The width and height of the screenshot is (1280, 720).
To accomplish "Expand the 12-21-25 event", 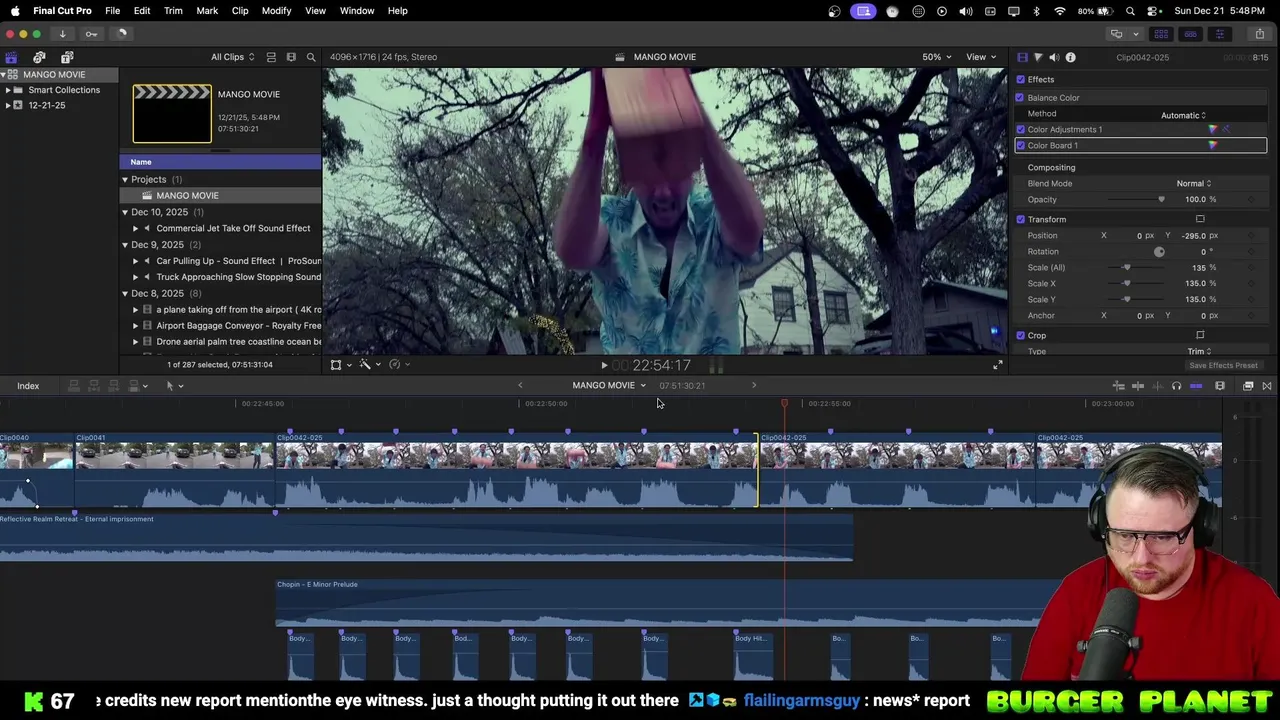I will [x=8, y=105].
